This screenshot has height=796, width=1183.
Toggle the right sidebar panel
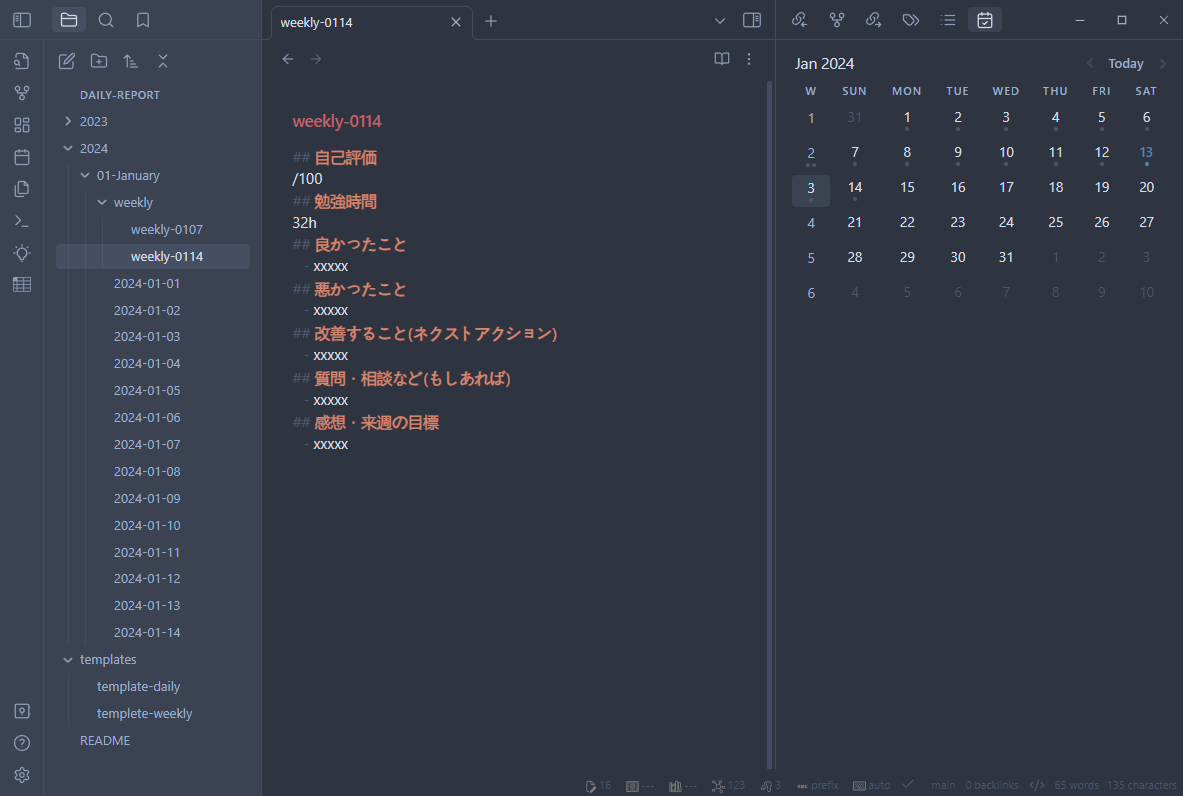752,20
